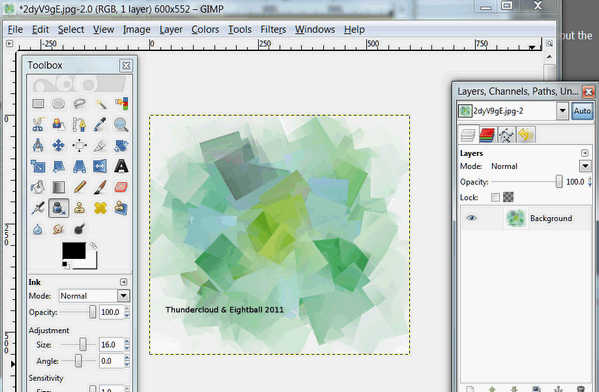Select the Measure compass tool

38,146
